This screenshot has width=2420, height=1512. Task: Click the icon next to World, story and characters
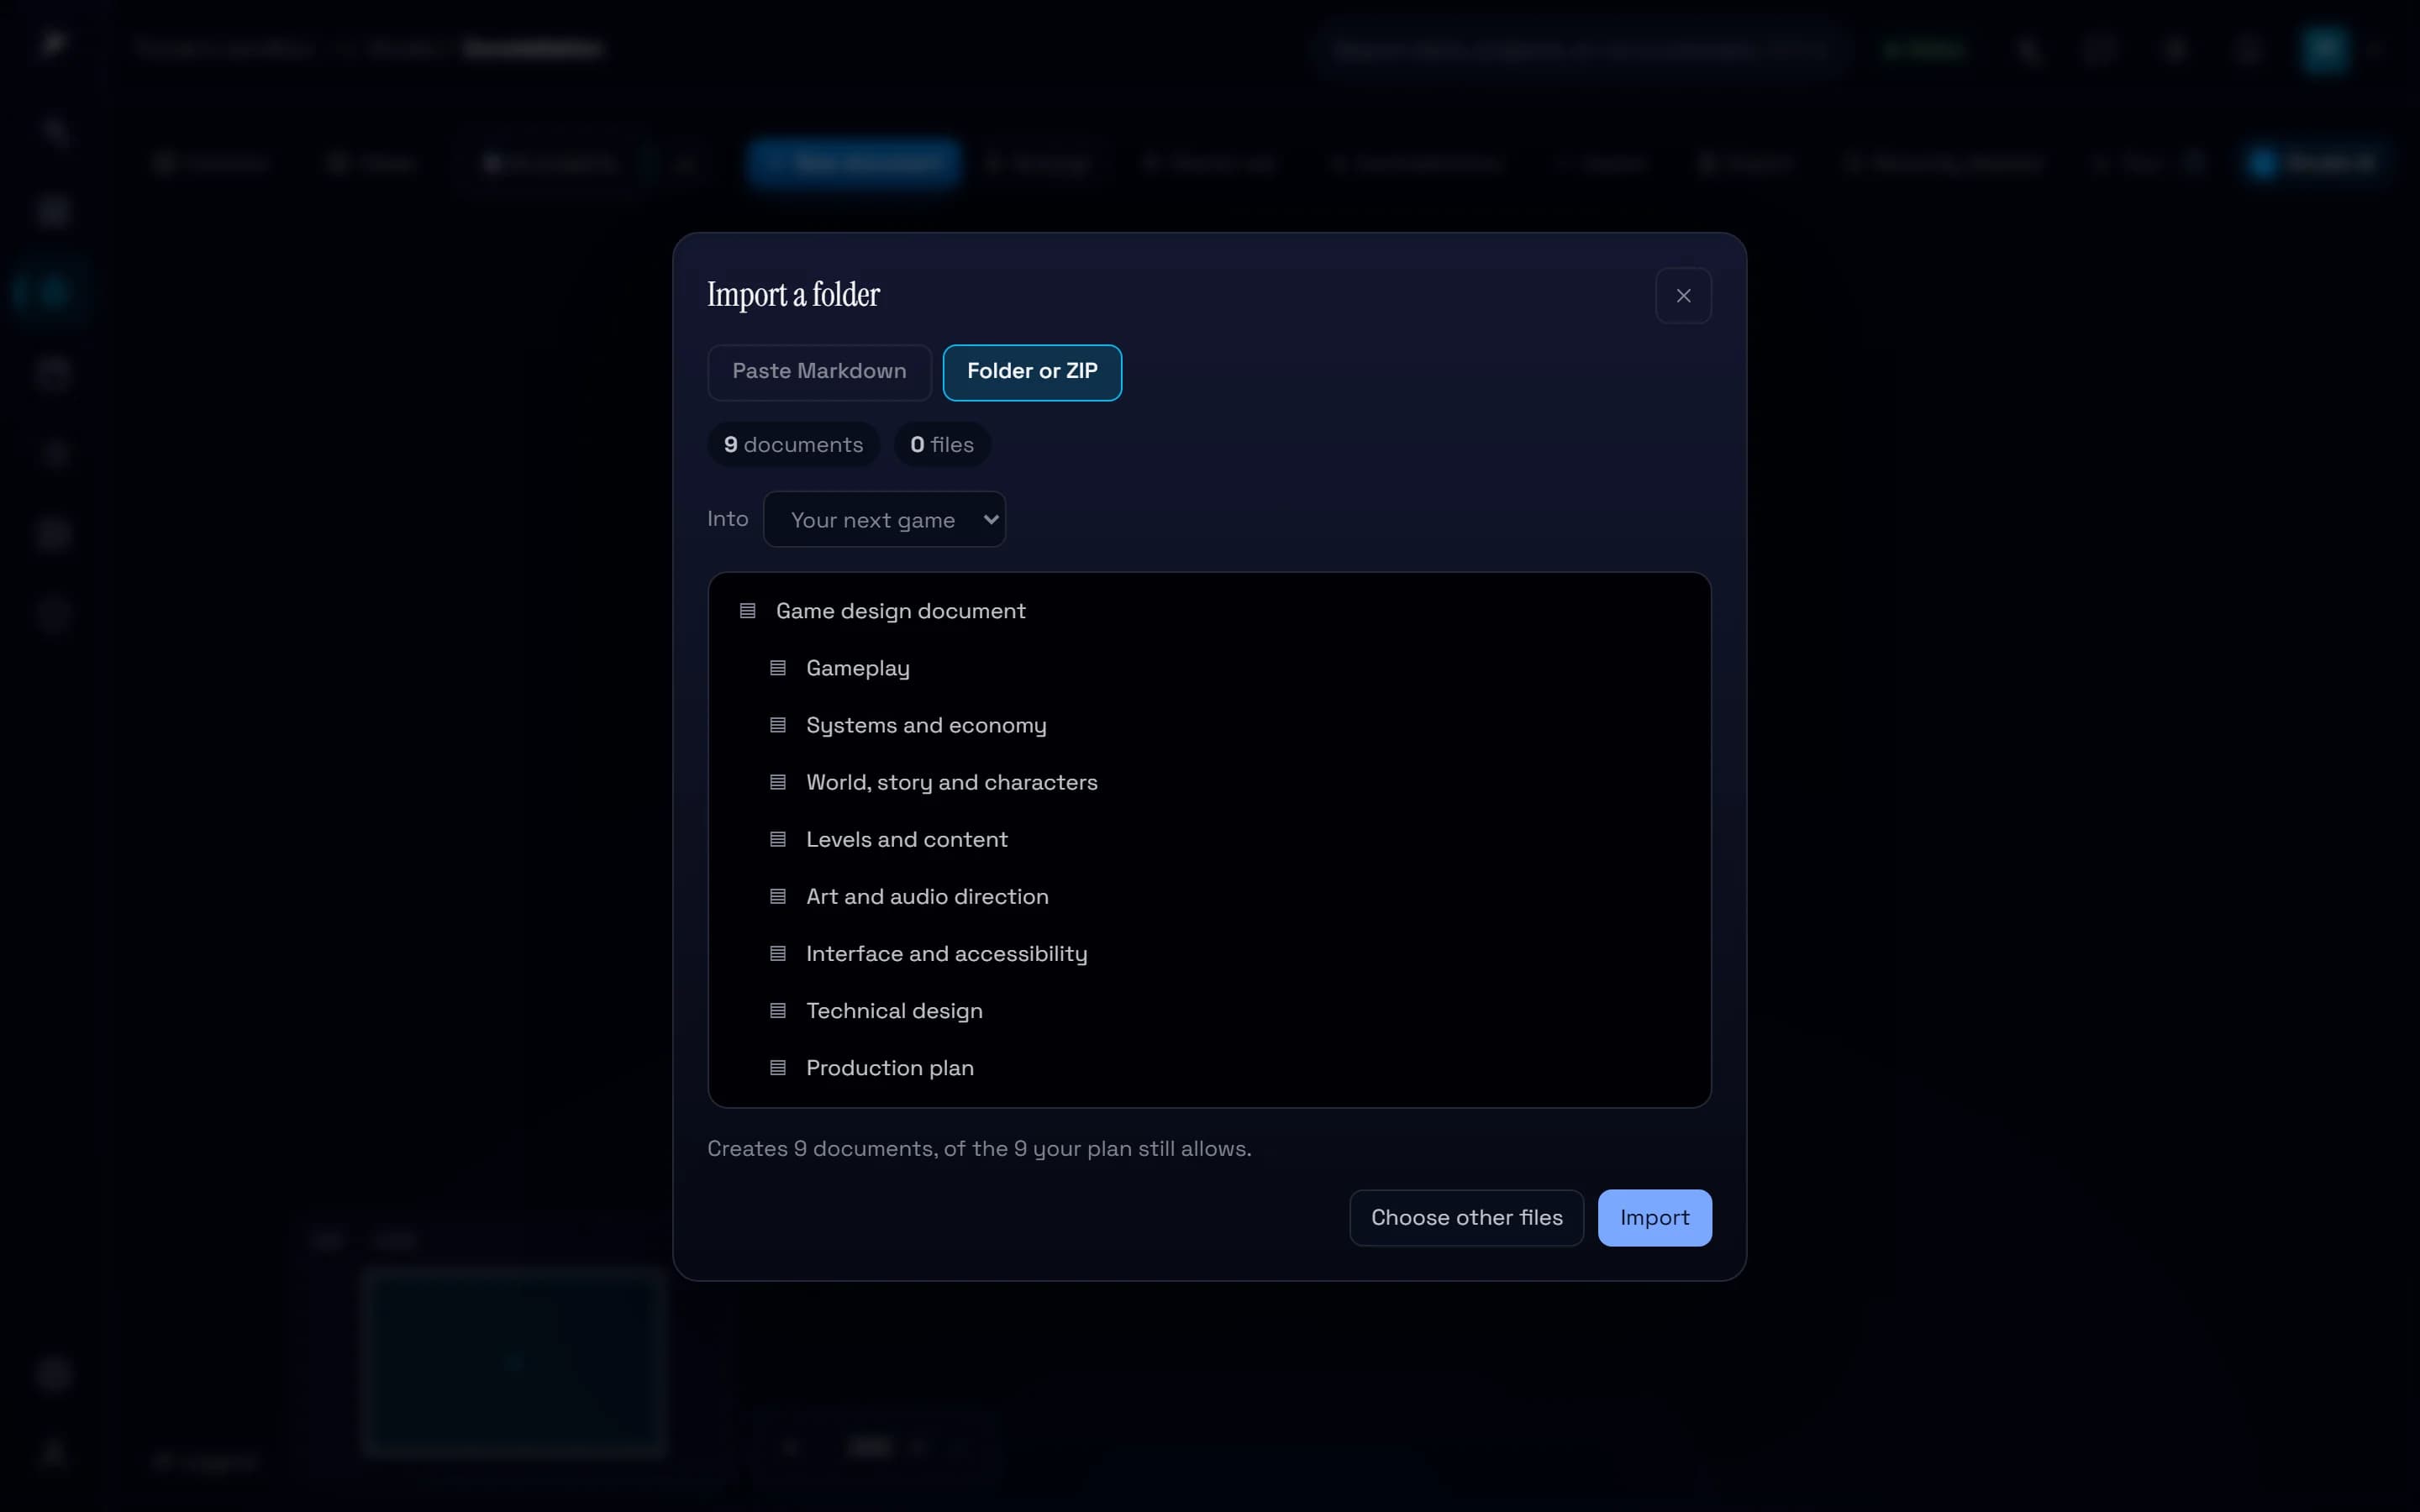click(778, 782)
